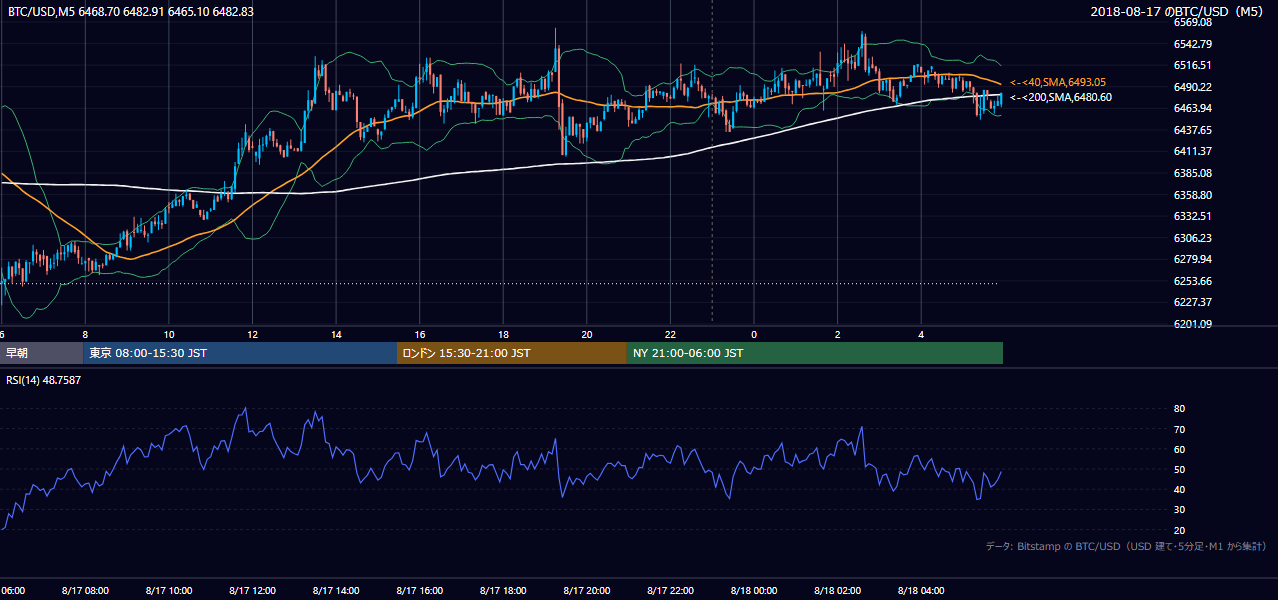Click hour label 8 below the price chart
This screenshot has width=1278, height=600.
pos(85,334)
